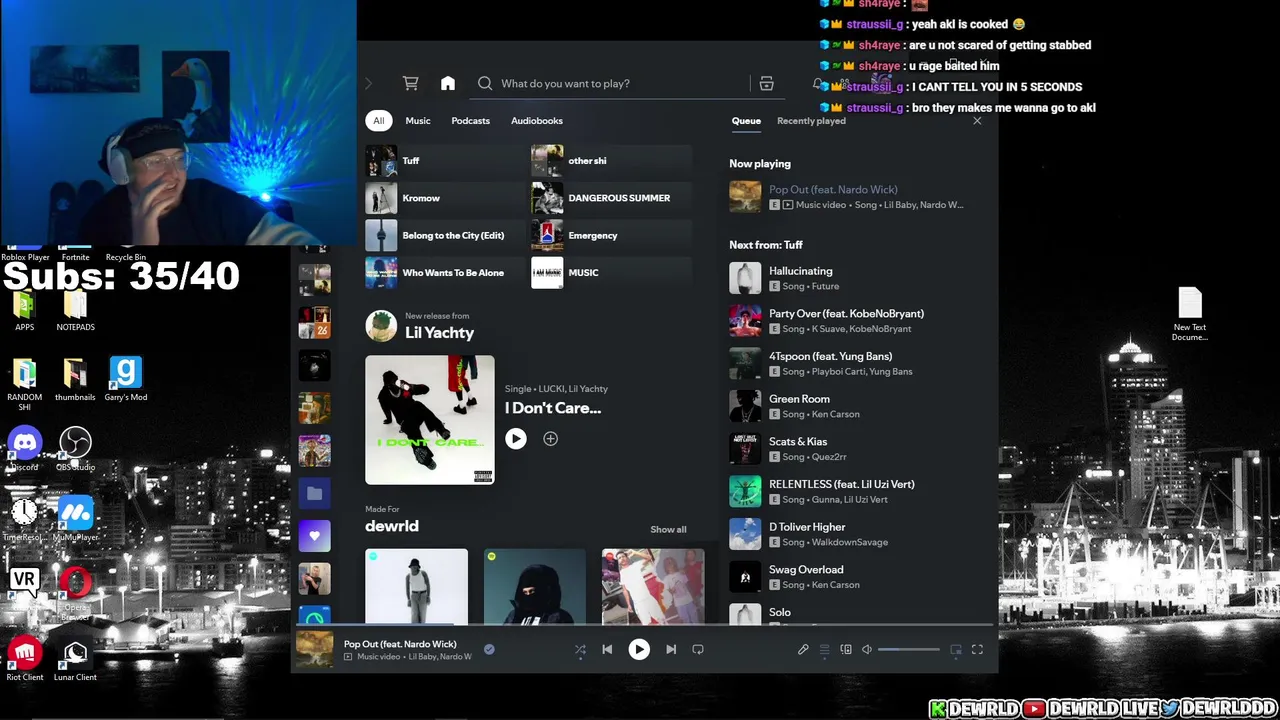
Task: Open the shopping cart icon in Spotify
Action: (410, 84)
